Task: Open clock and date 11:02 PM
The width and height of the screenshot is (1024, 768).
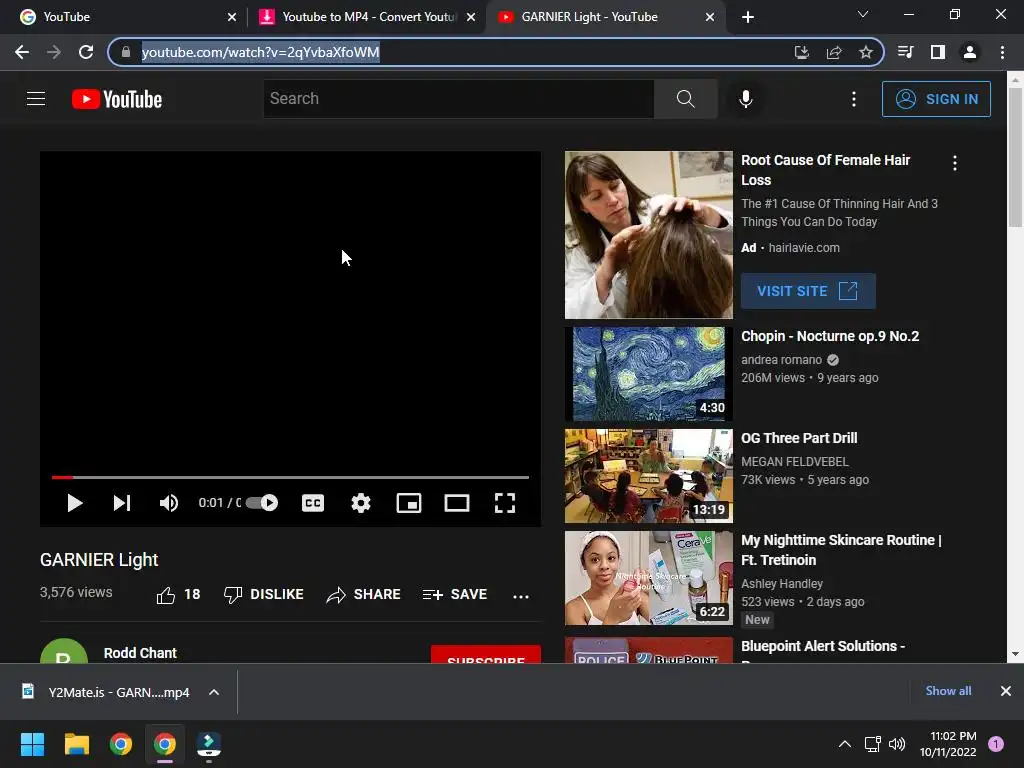Action: (948, 744)
